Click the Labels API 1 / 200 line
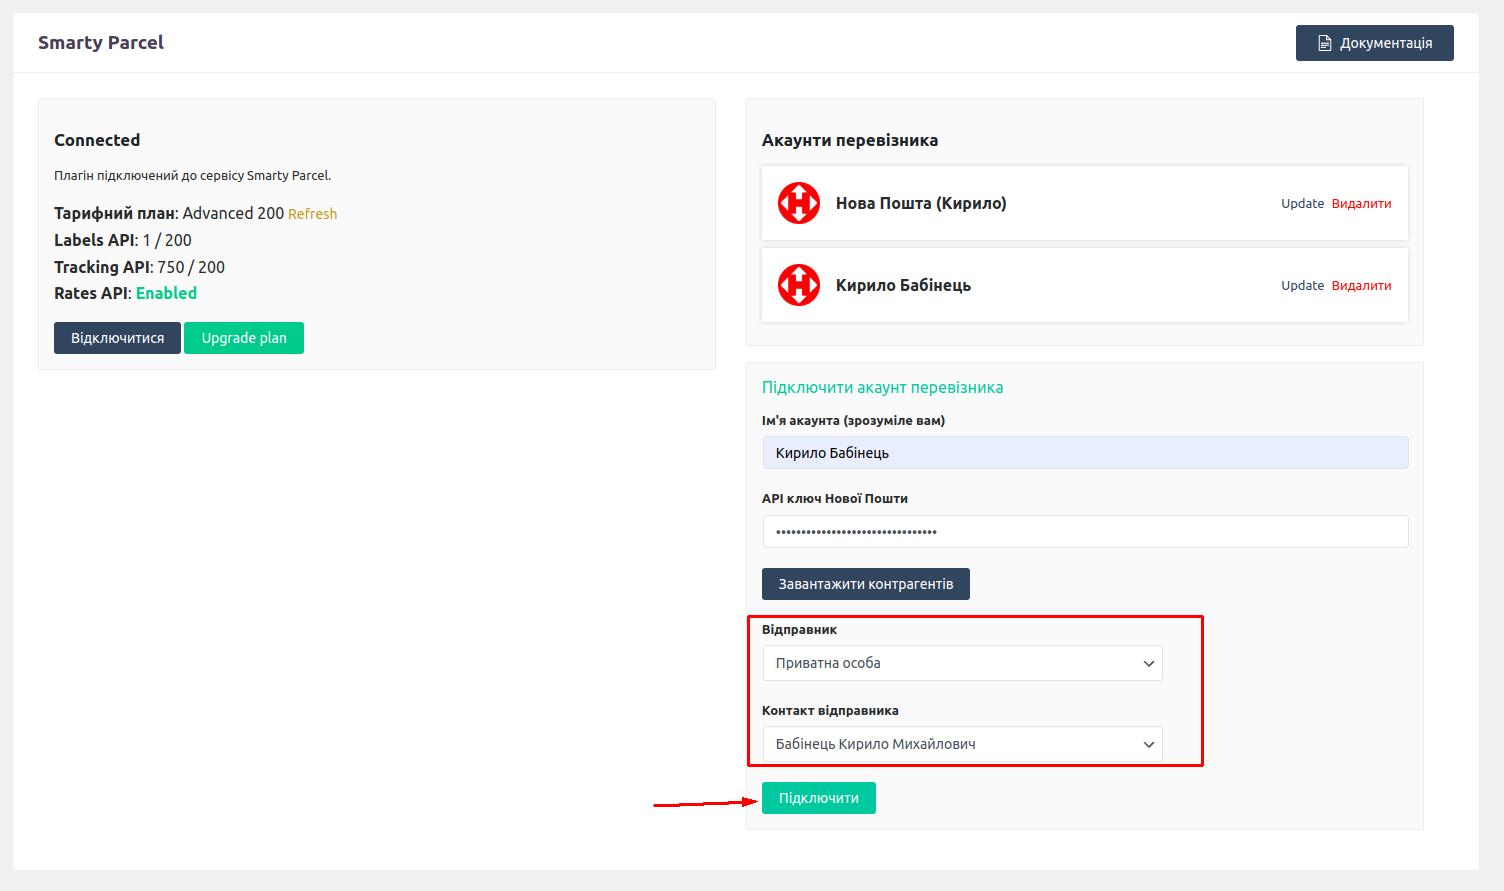 point(123,240)
